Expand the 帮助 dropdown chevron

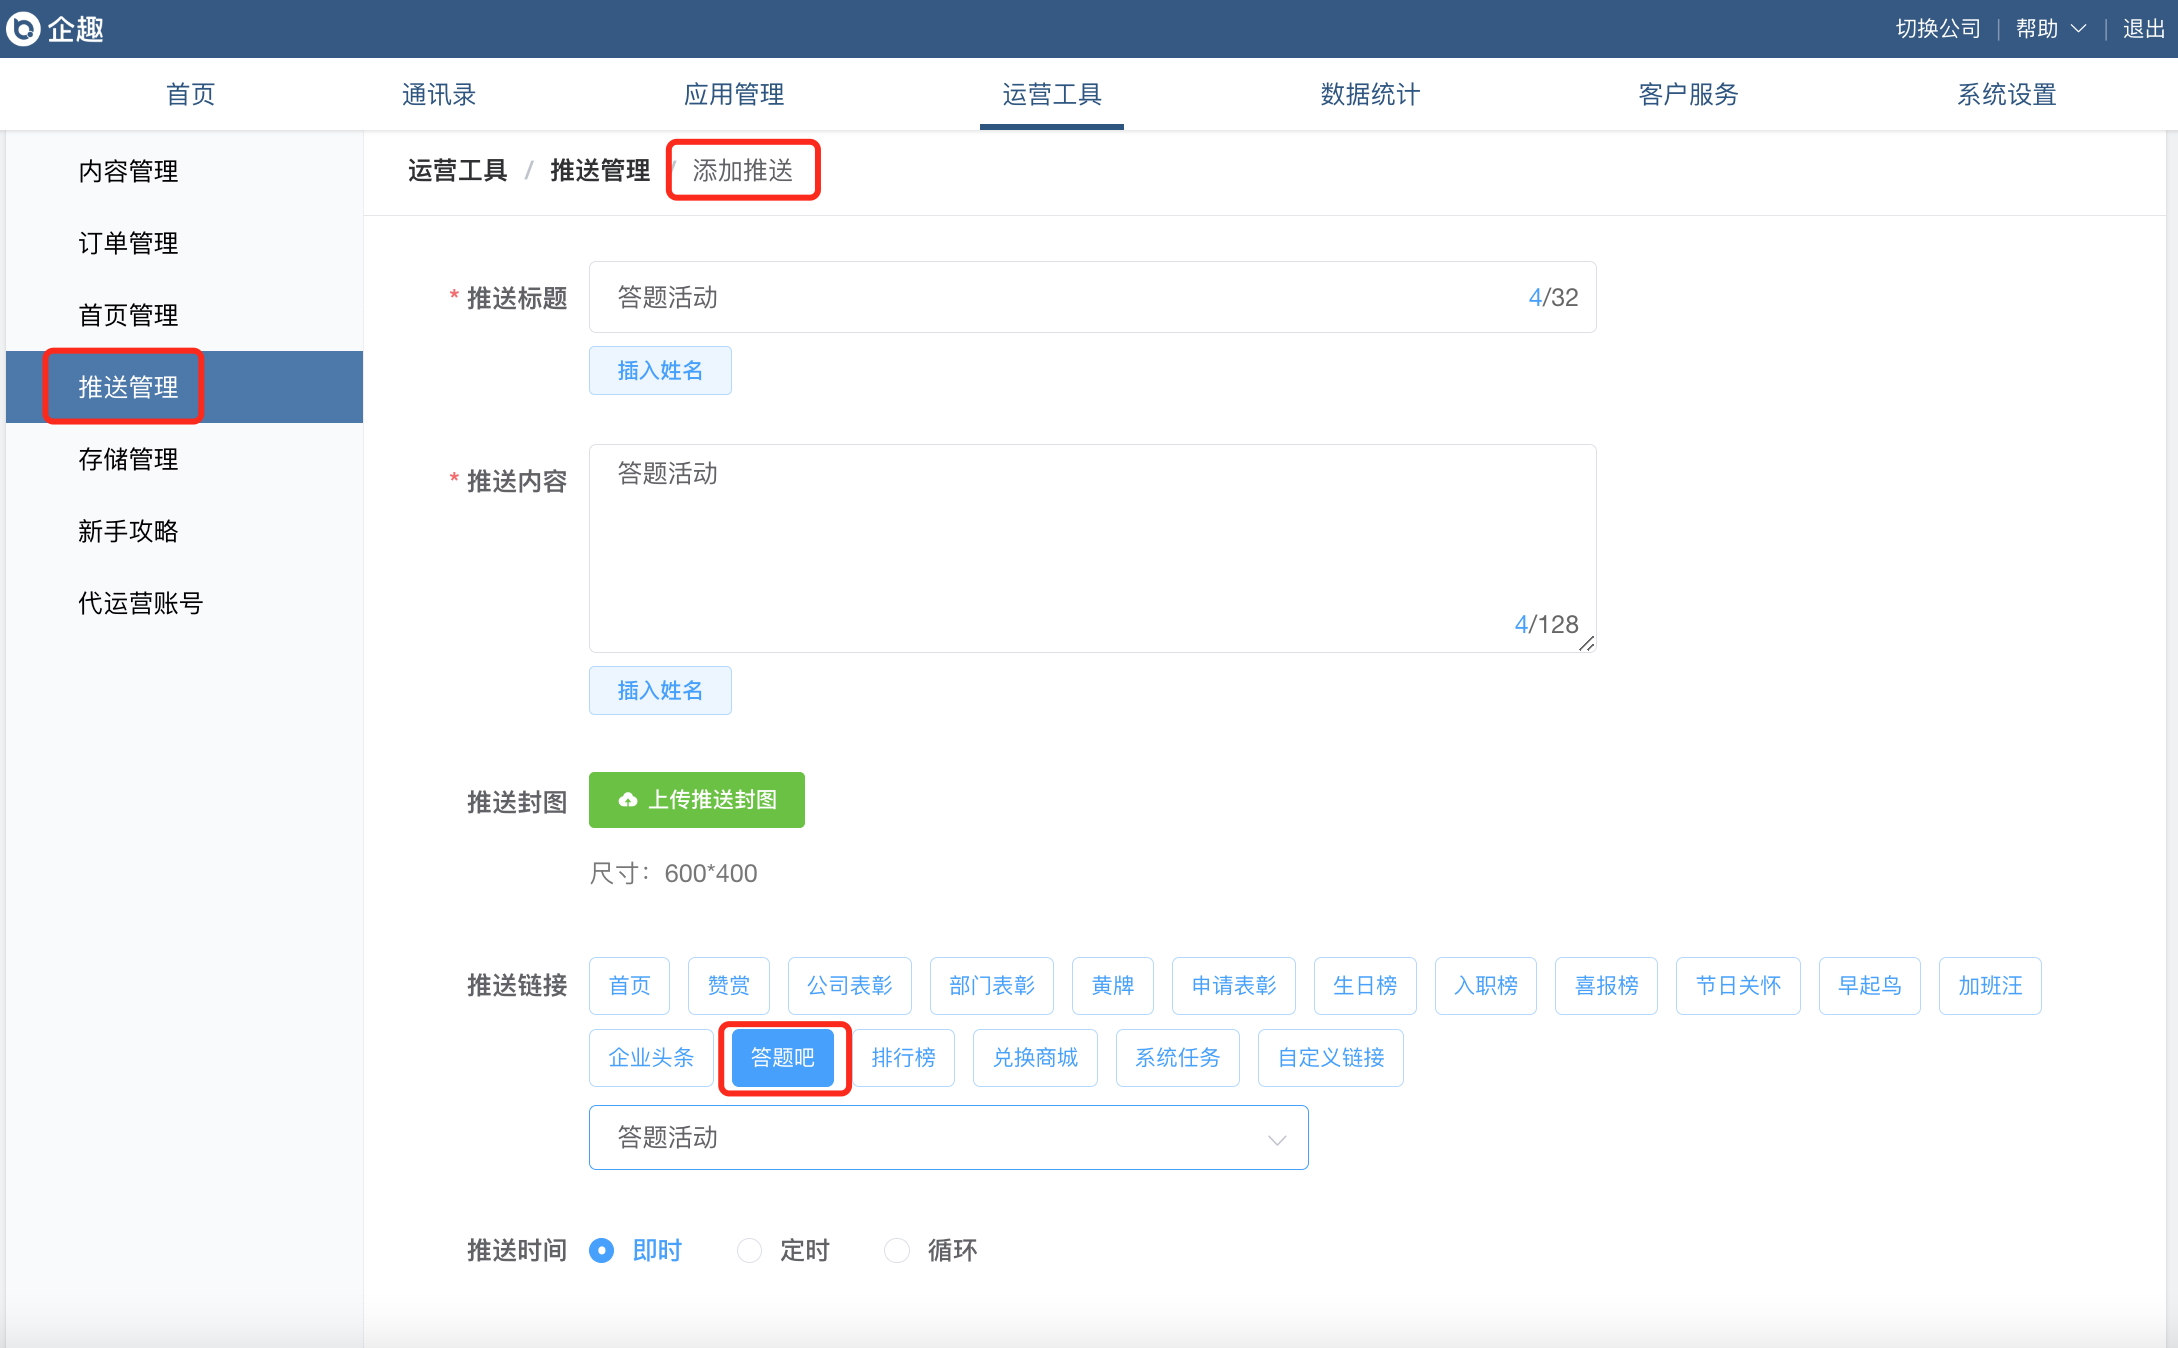[x=2079, y=29]
